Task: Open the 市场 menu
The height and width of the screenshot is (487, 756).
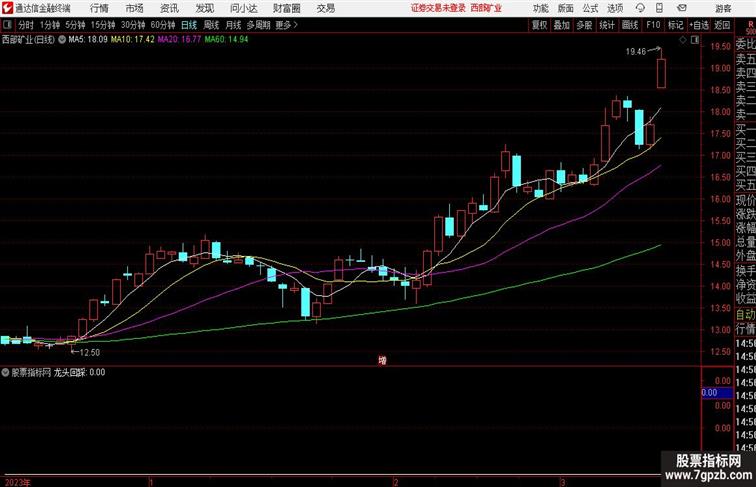Action: pos(134,8)
